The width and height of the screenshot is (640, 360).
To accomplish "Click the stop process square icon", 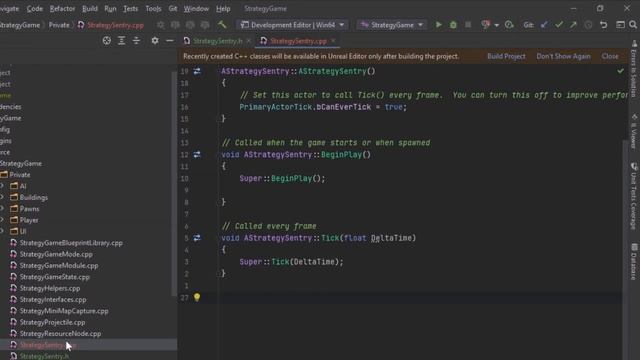I will pos(468,25).
